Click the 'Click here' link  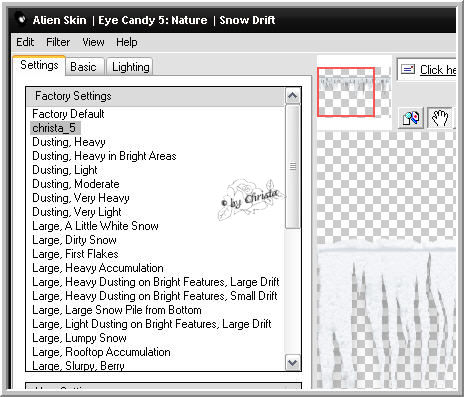pyautogui.click(x=438, y=70)
